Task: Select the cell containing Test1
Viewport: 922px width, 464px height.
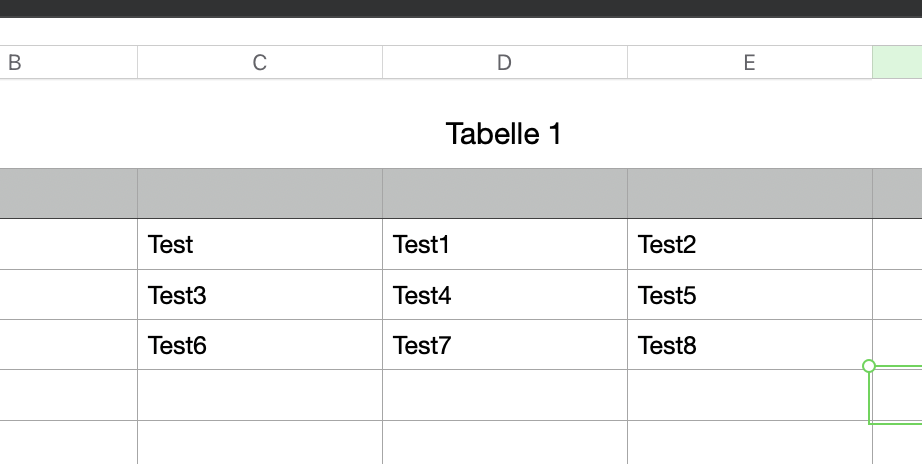Action: coord(504,244)
